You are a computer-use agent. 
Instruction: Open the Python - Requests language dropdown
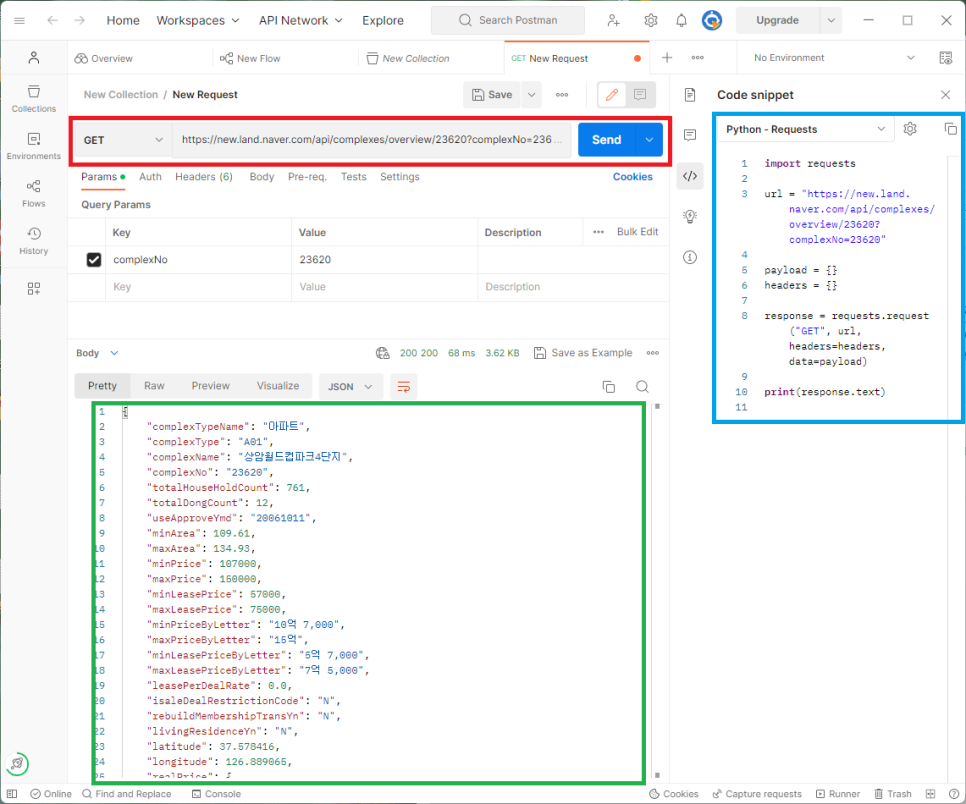coord(805,129)
